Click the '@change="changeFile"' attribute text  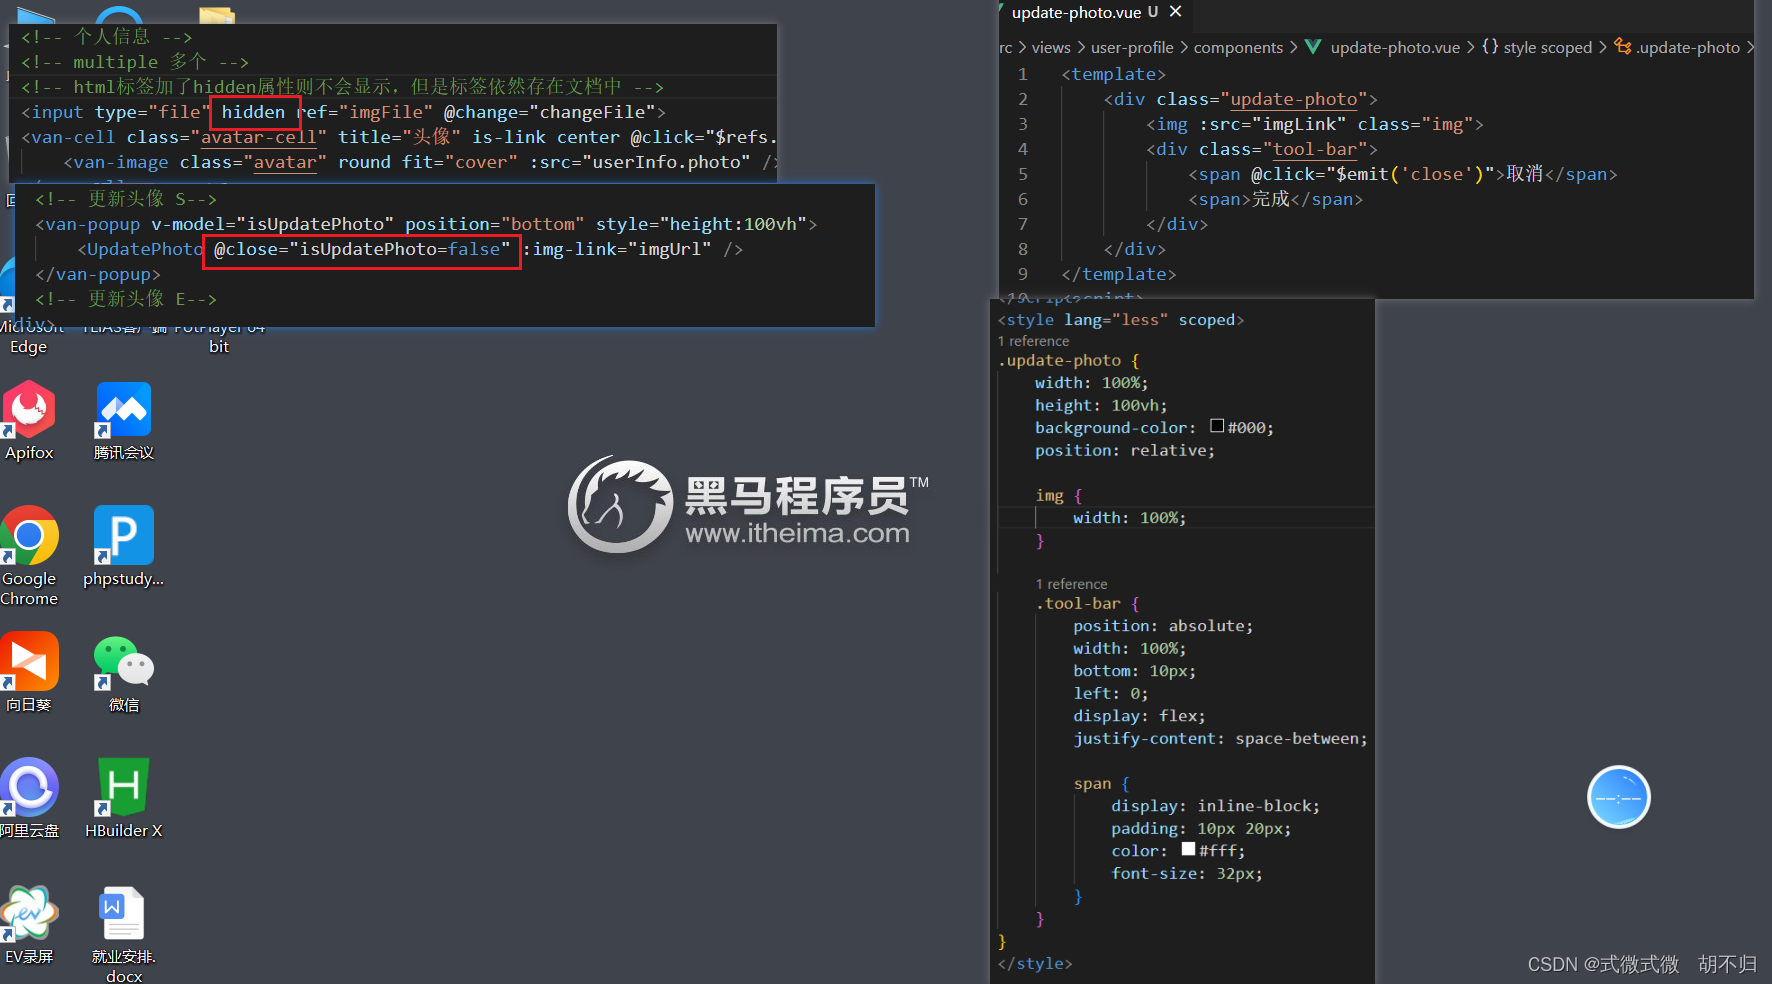tap(549, 112)
